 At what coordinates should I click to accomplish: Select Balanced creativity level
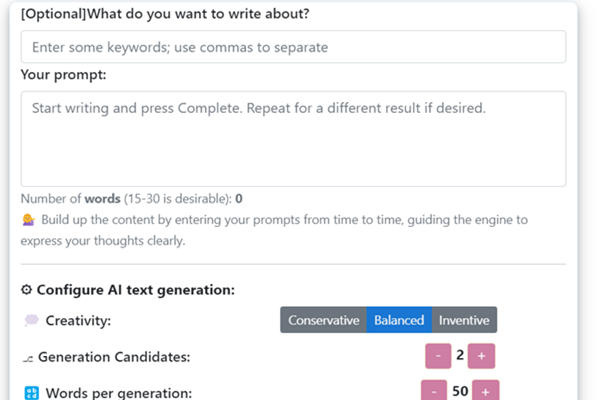(399, 320)
